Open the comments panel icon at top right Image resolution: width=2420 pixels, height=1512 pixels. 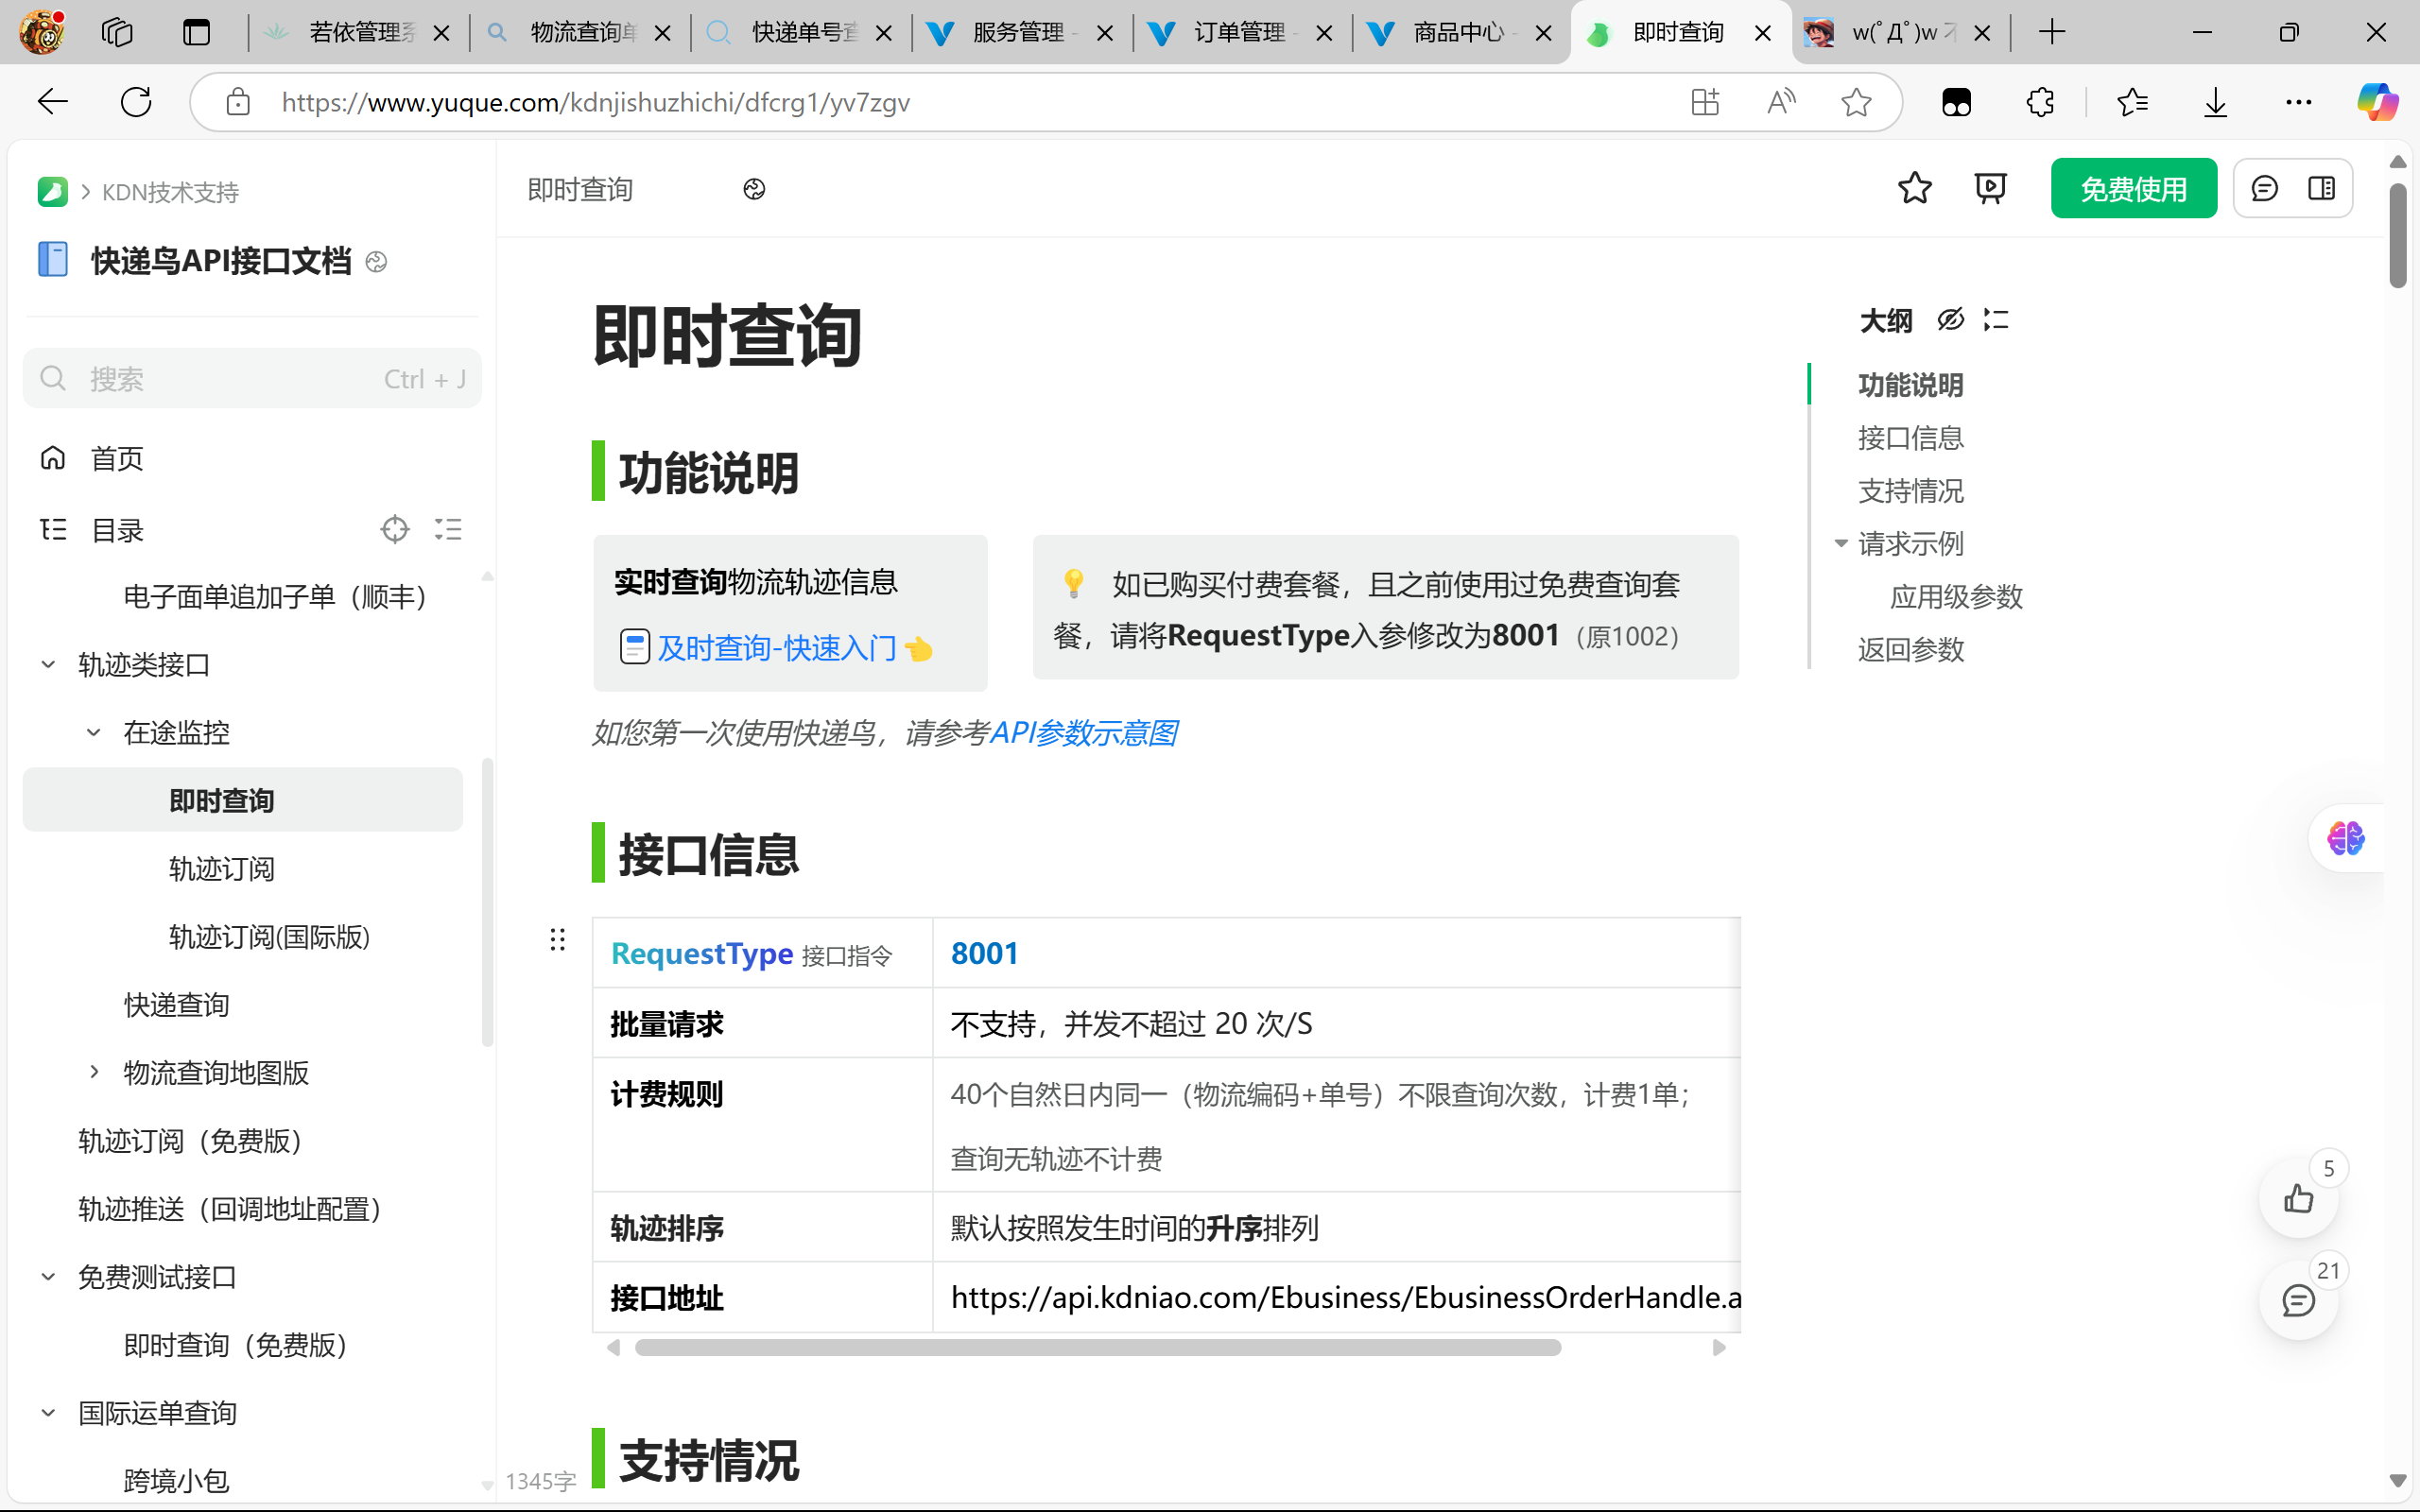click(x=2264, y=188)
